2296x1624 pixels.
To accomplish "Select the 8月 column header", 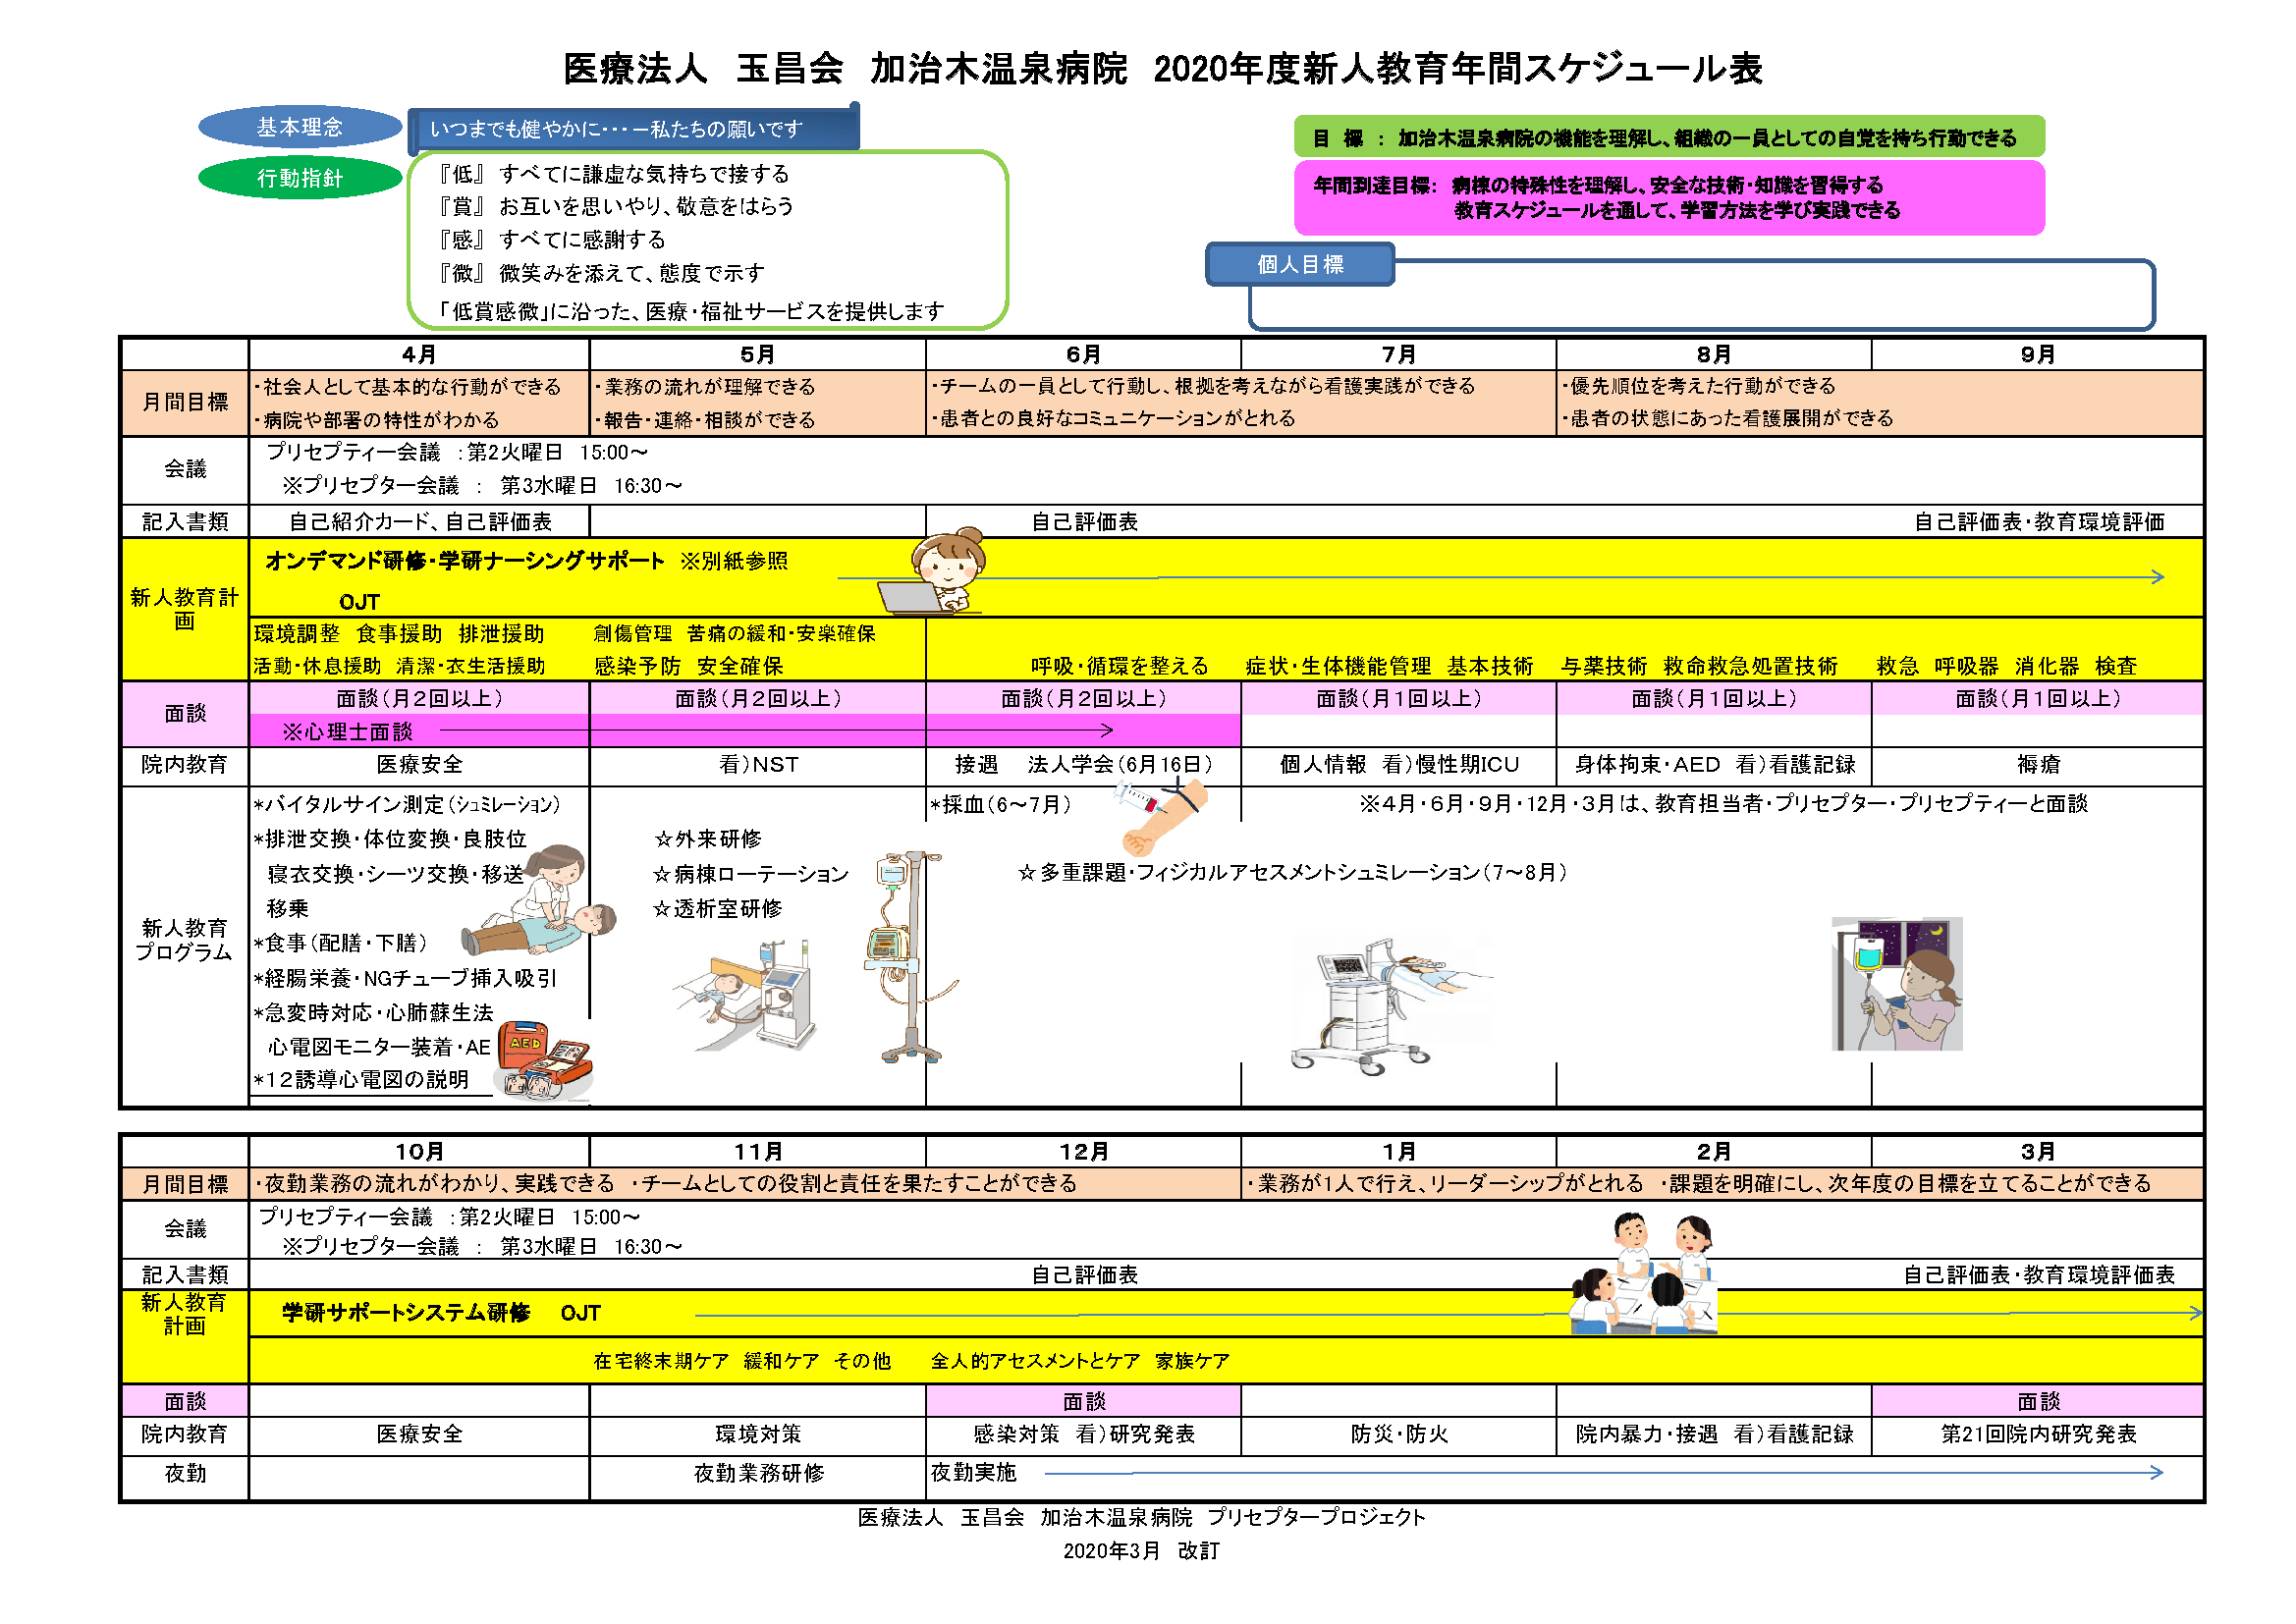I will pyautogui.click(x=1714, y=354).
